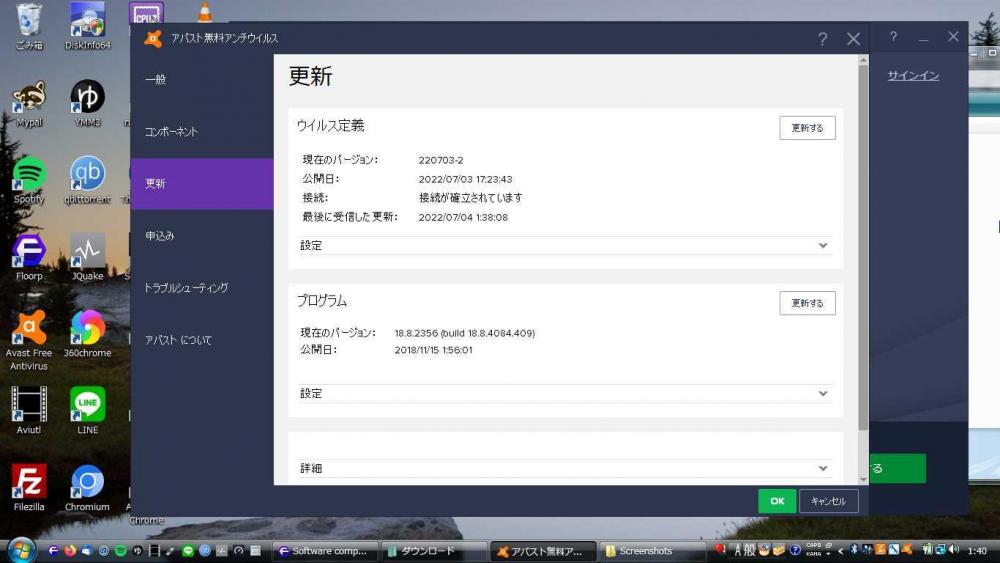
Task: Click the virus definition version 220703-2
Action: coord(441,160)
